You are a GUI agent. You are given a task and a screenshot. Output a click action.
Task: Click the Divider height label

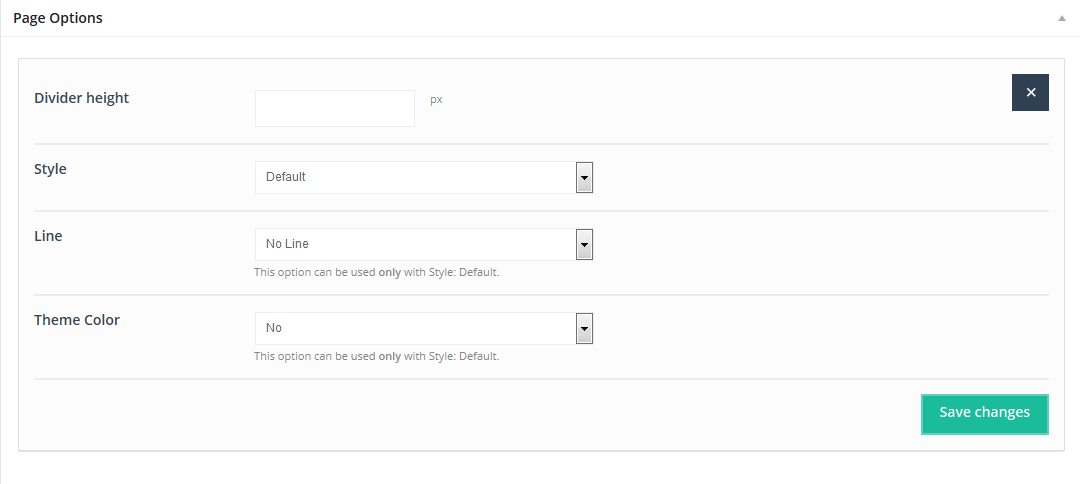[x=81, y=98]
